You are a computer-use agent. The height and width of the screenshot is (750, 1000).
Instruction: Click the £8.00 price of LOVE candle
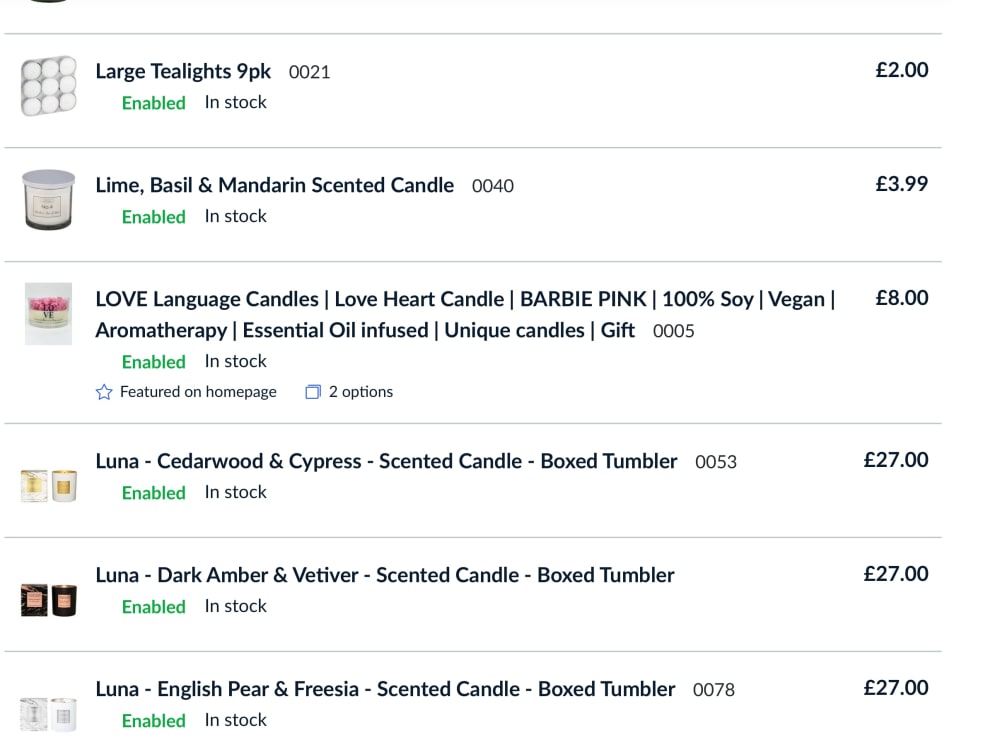902,298
